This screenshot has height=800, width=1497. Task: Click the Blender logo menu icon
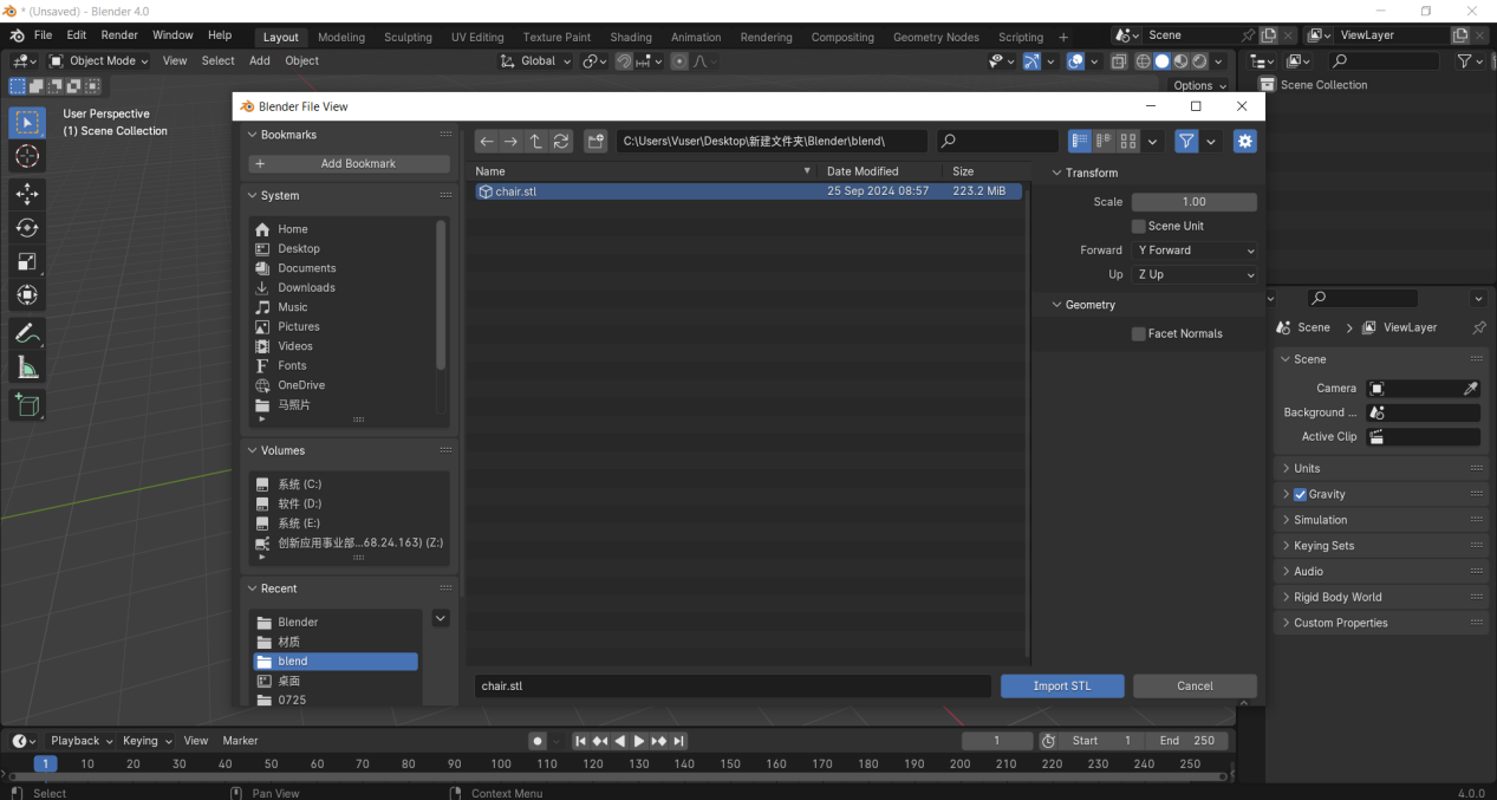(17, 35)
